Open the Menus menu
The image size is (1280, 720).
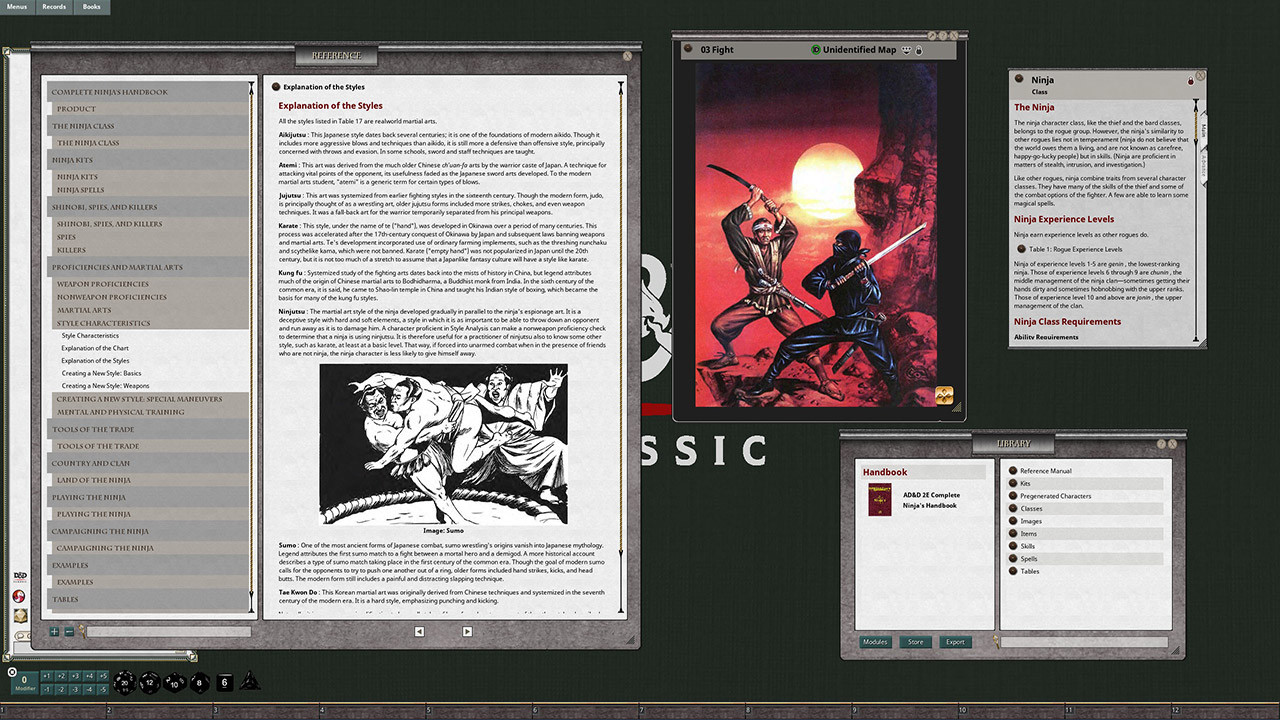(17, 7)
